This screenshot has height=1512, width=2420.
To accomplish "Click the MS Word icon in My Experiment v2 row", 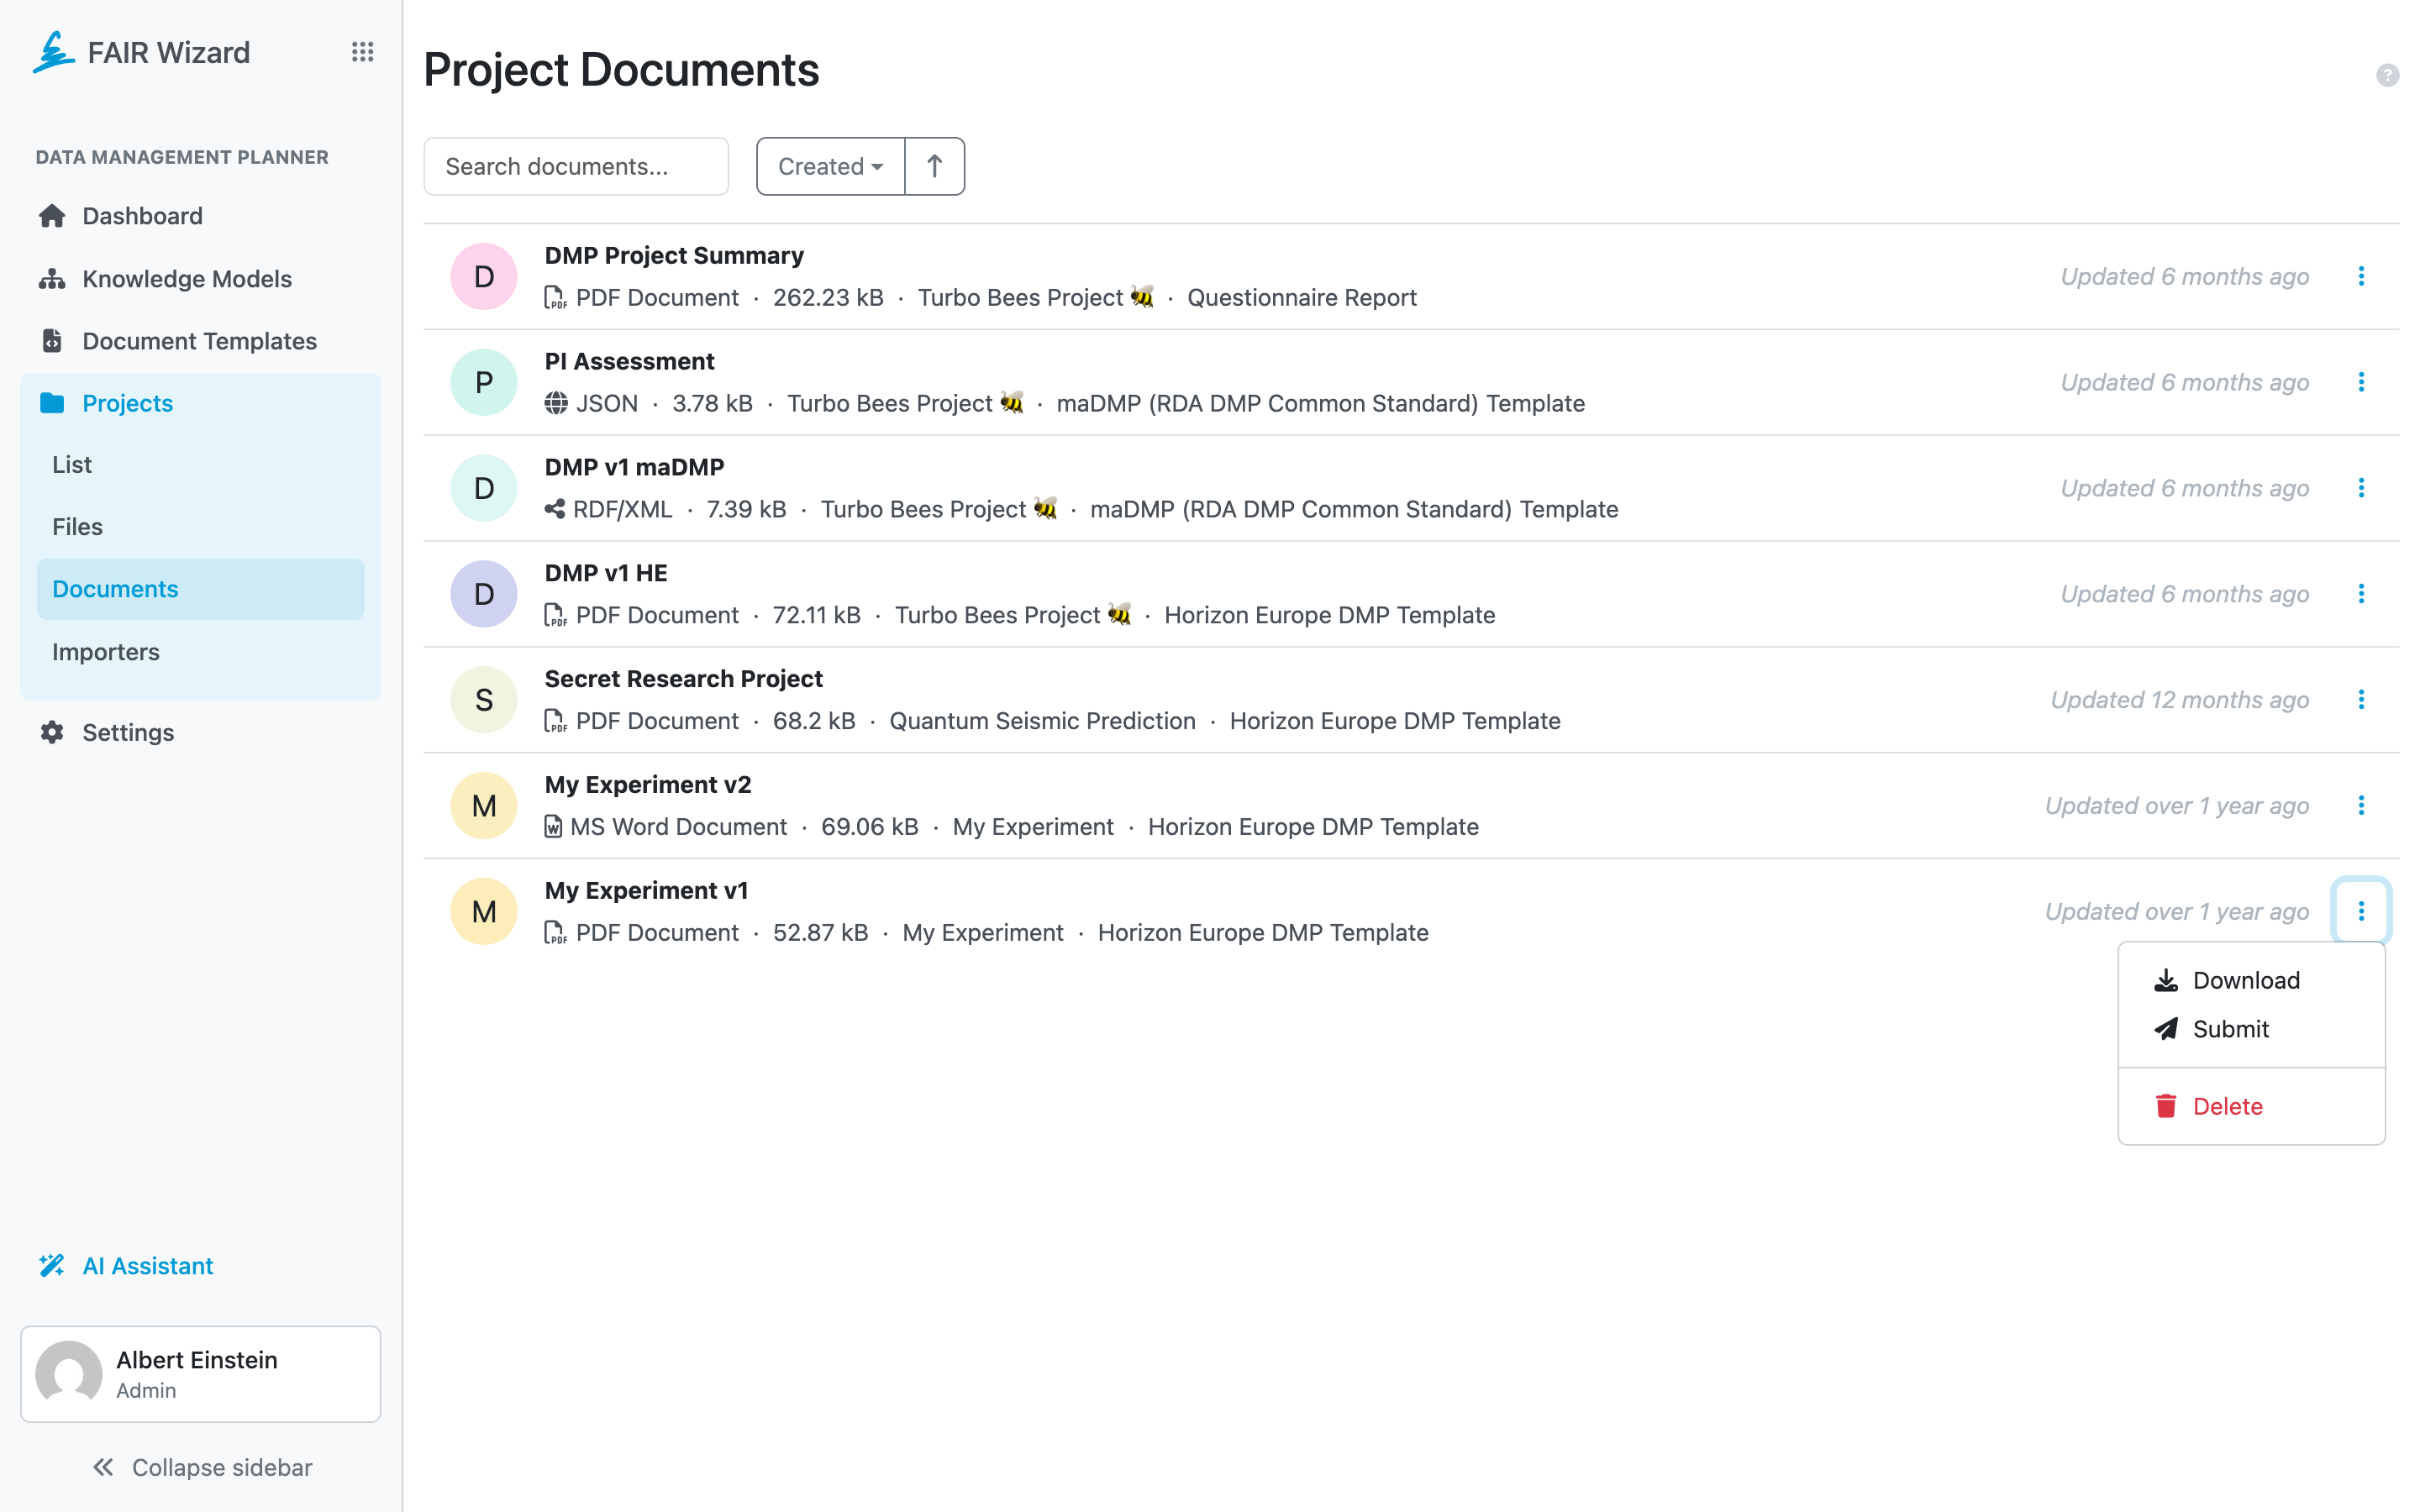I will 553,827.
